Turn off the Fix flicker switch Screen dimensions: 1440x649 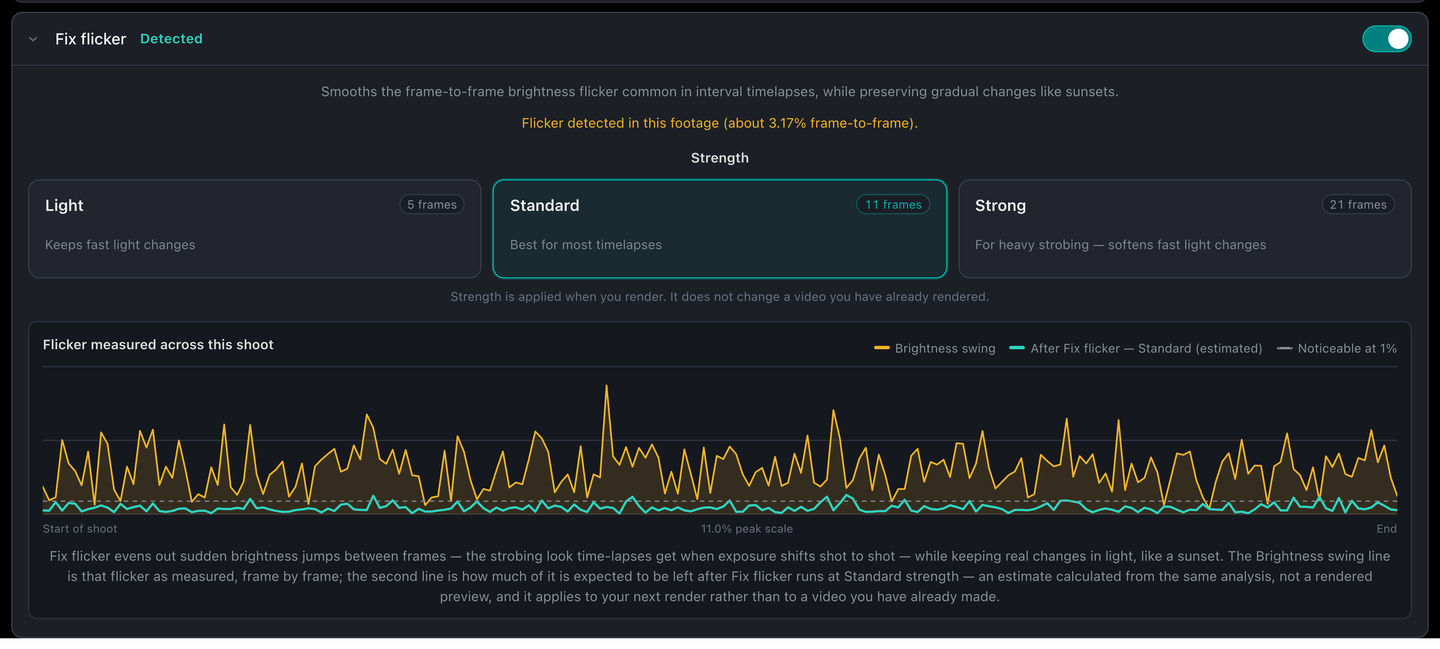pyautogui.click(x=1387, y=39)
